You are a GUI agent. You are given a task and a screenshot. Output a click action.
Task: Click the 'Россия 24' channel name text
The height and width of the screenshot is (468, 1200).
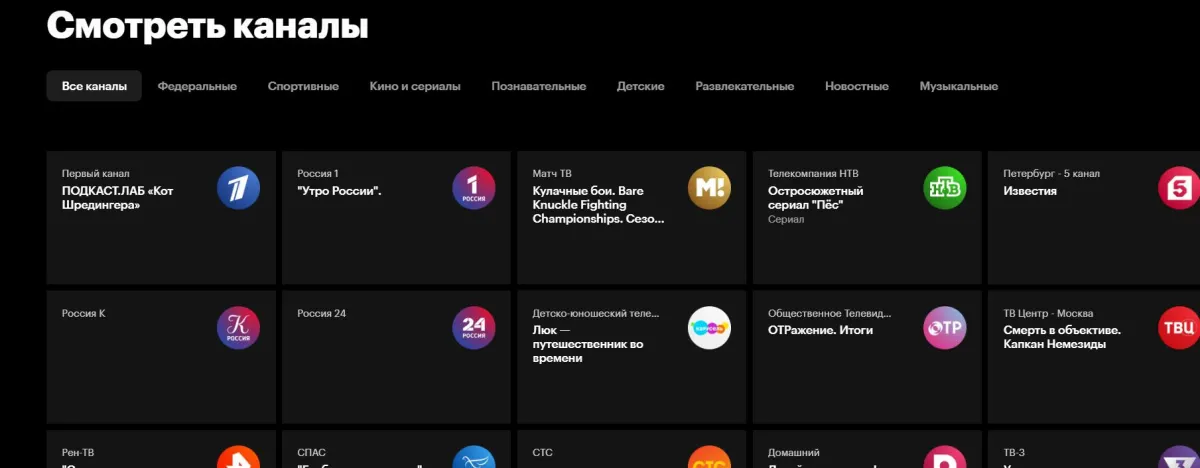tap(322, 313)
